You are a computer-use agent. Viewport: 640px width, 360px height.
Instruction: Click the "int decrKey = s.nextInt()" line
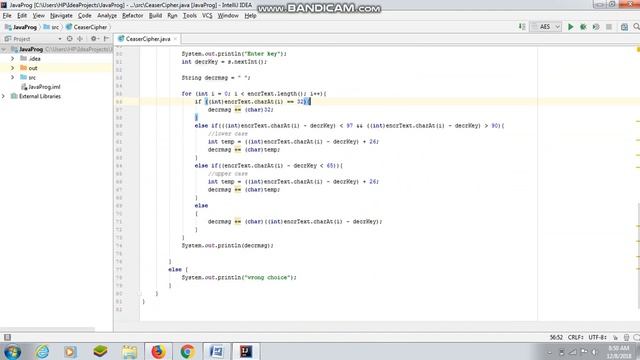pos(224,62)
